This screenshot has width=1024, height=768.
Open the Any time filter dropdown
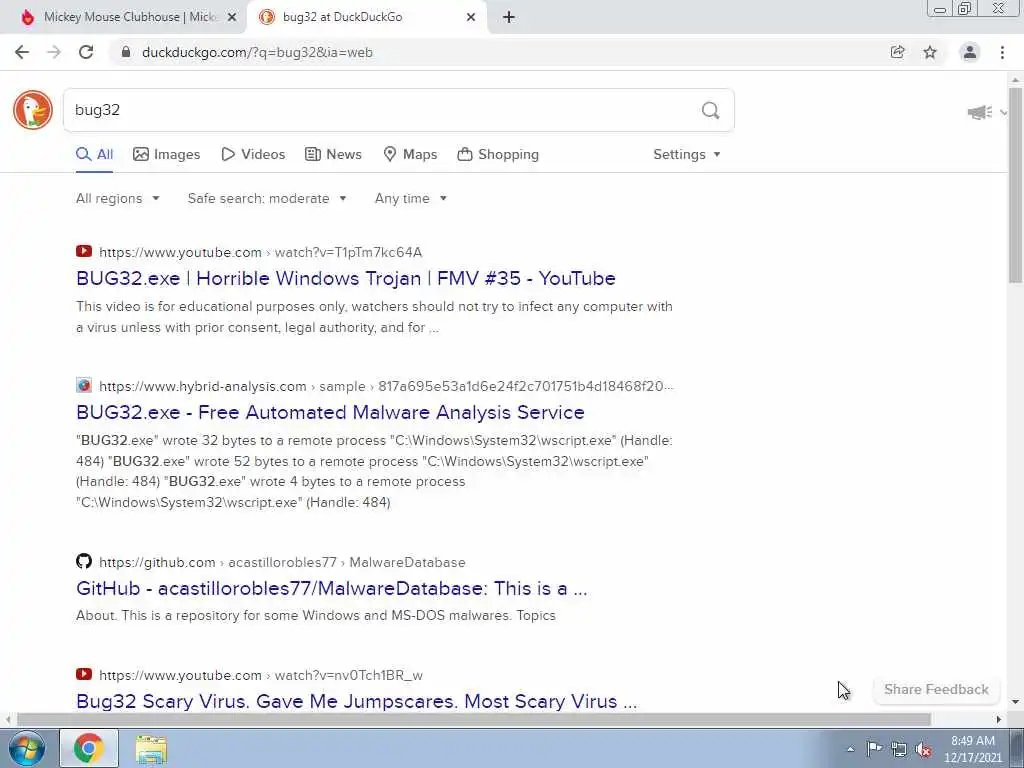410,199
